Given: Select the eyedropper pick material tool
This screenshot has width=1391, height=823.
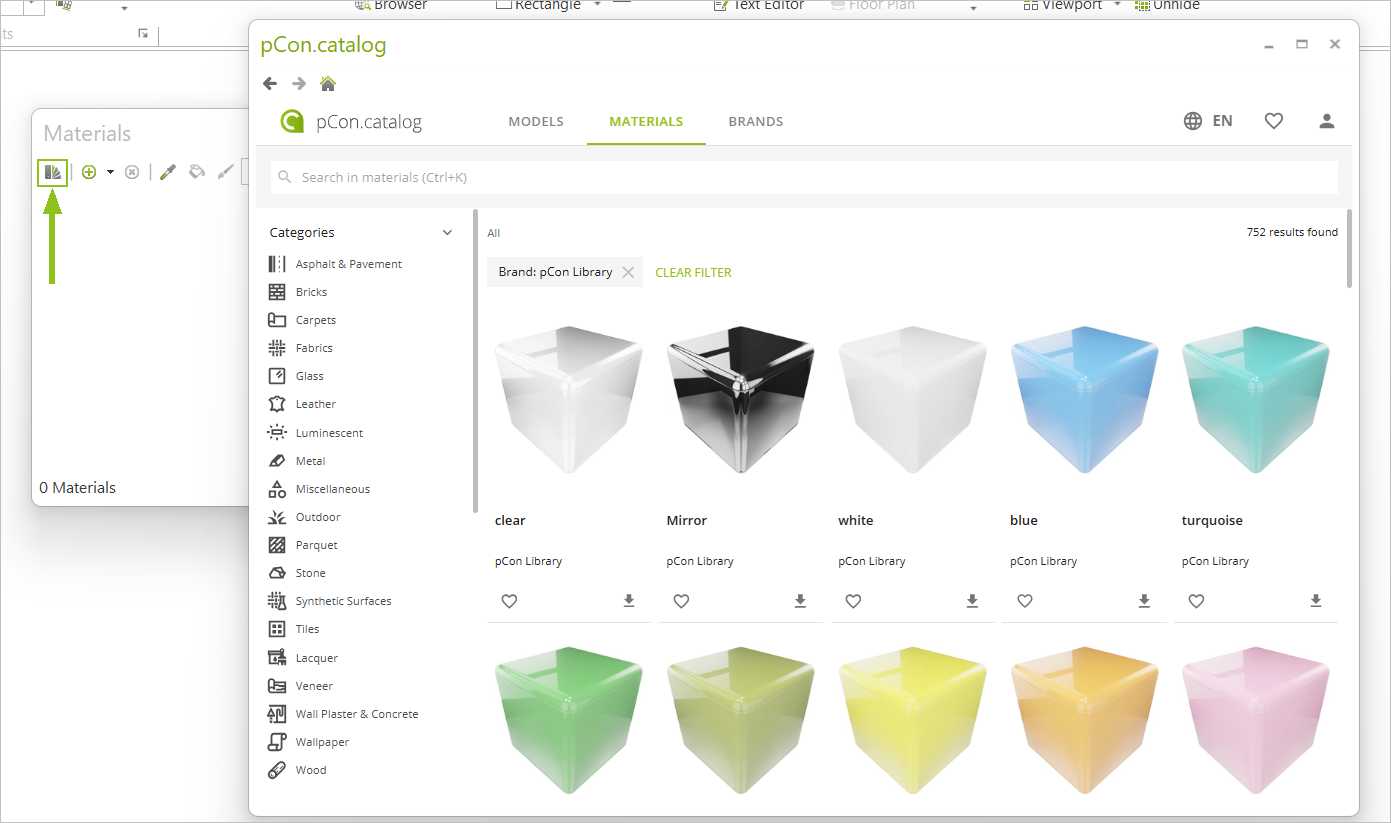Looking at the screenshot, I should [x=168, y=172].
